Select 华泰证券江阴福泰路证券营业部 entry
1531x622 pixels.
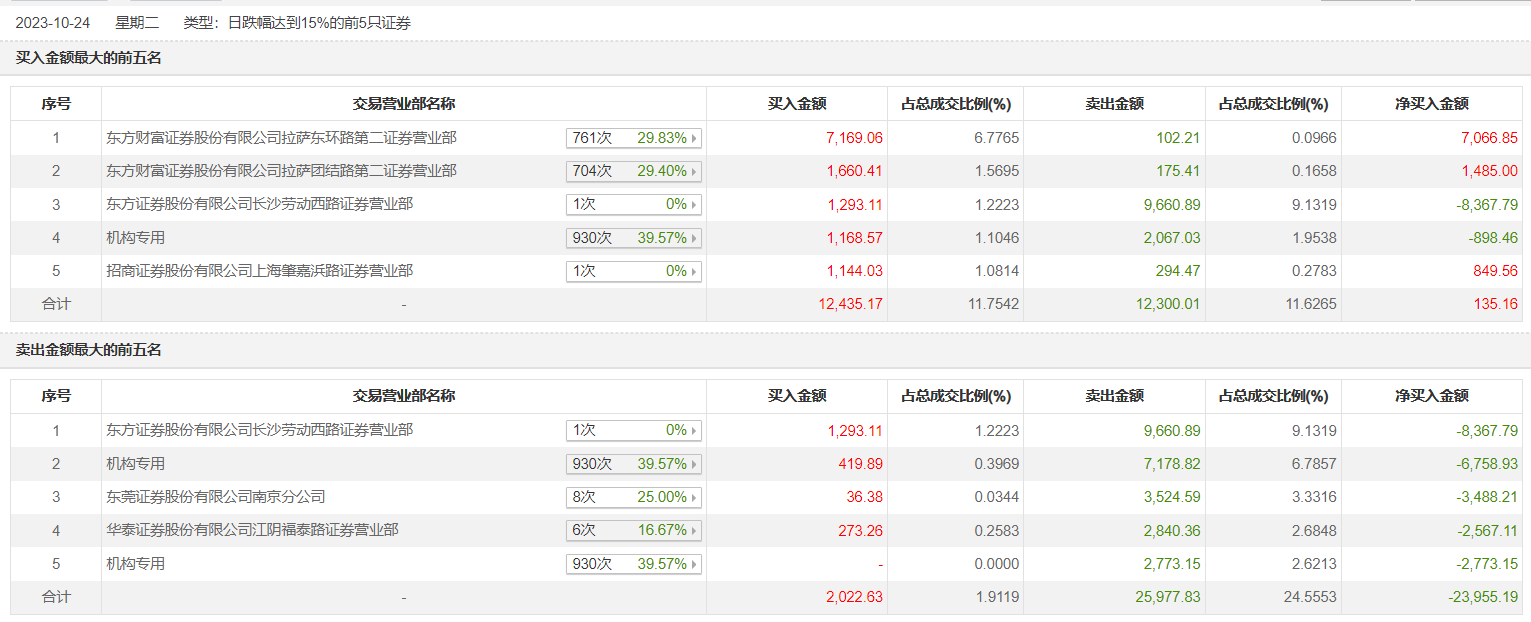pyautogui.click(x=252, y=530)
